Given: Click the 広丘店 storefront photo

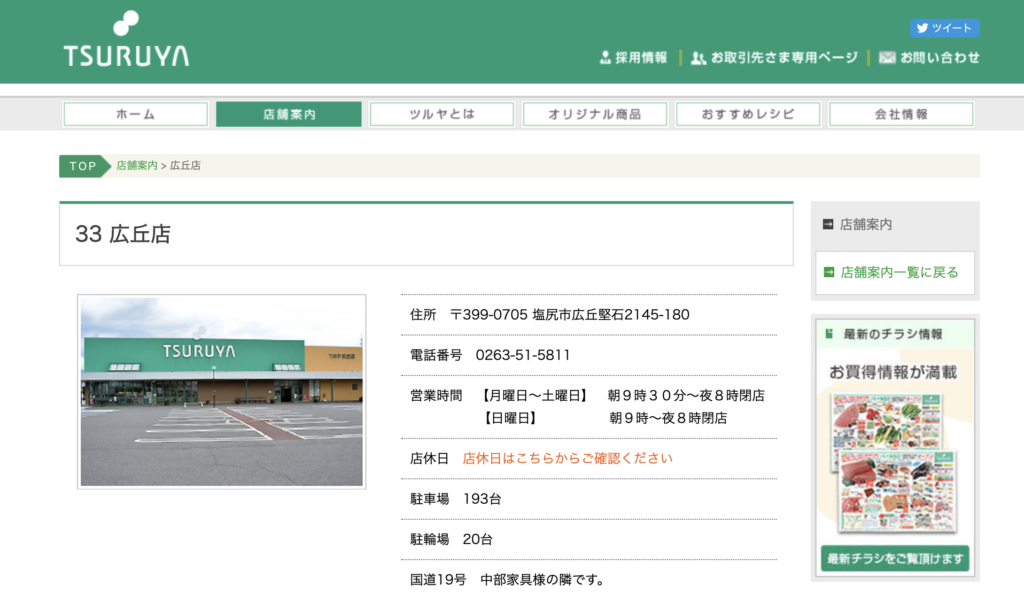Looking at the screenshot, I should point(221,391).
